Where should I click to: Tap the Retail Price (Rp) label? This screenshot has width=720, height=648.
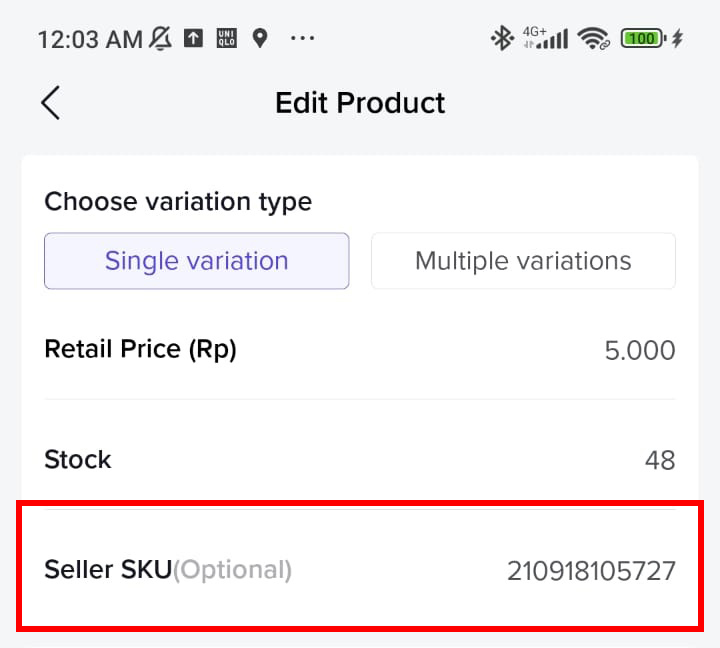[141, 349]
